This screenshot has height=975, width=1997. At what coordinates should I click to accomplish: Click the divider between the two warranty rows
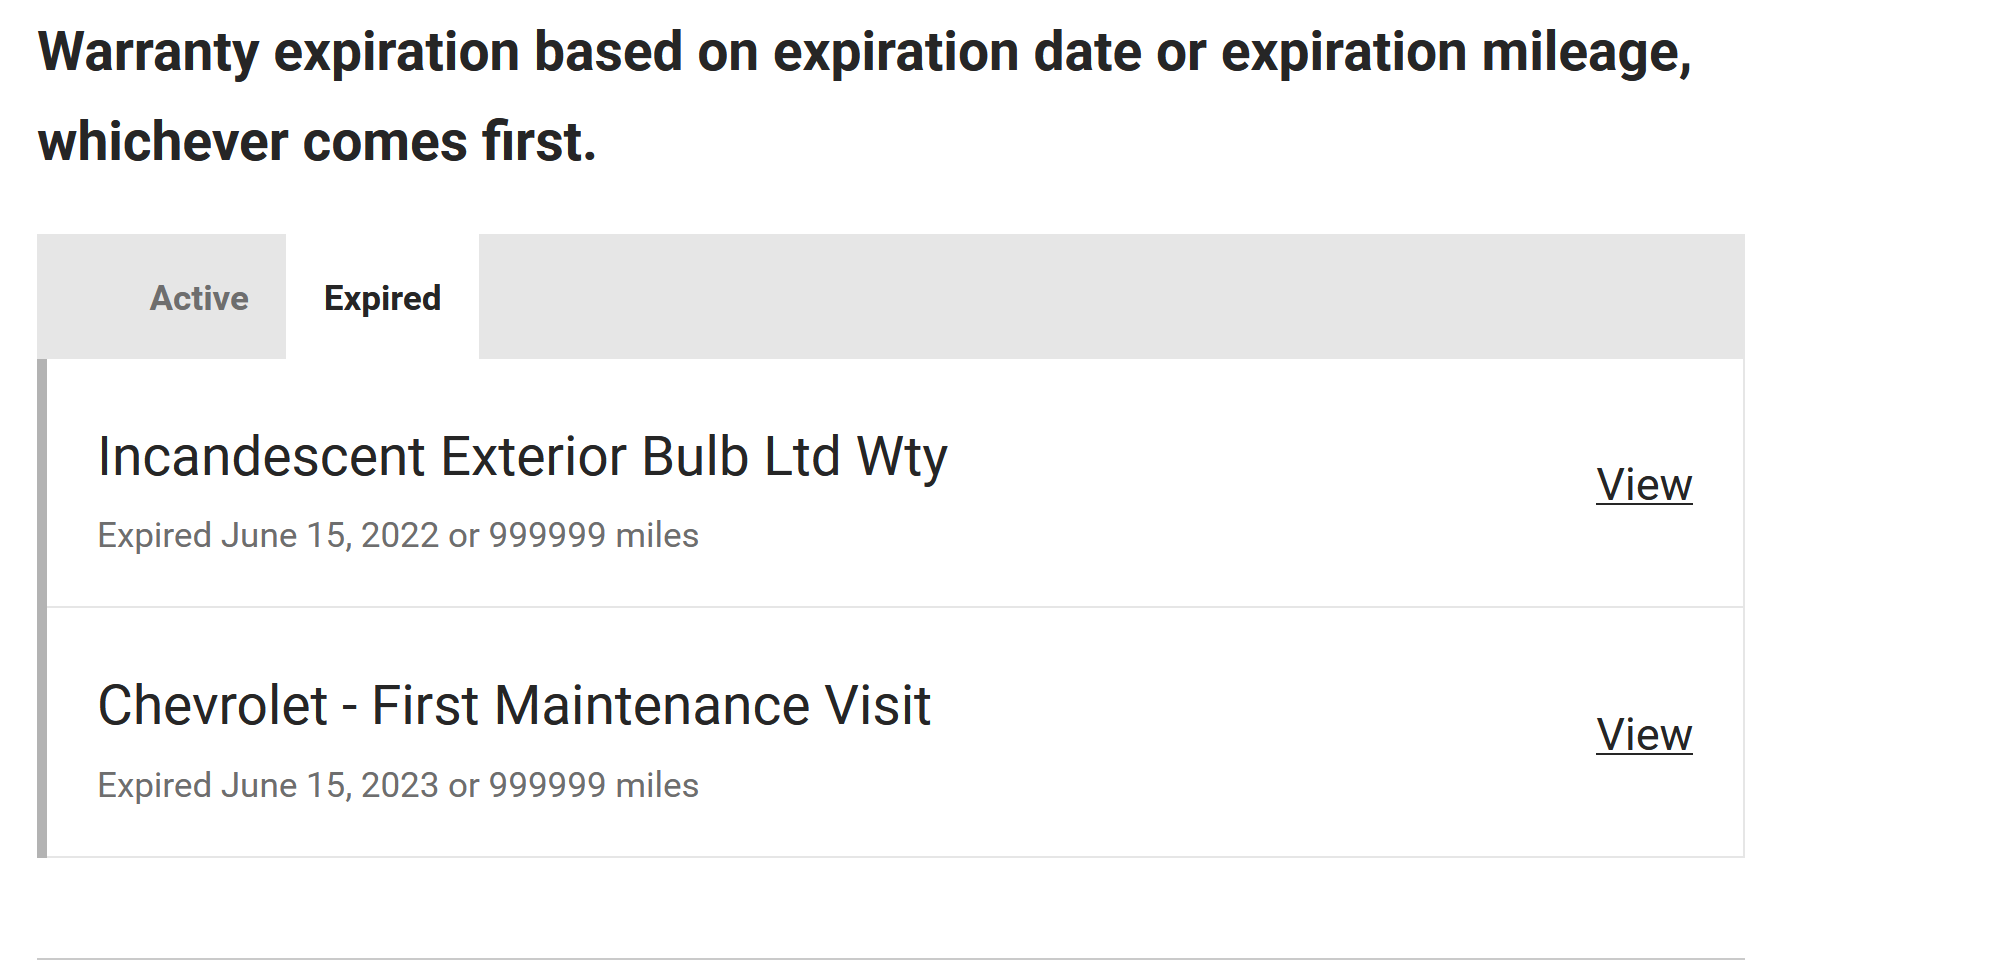pos(895,607)
